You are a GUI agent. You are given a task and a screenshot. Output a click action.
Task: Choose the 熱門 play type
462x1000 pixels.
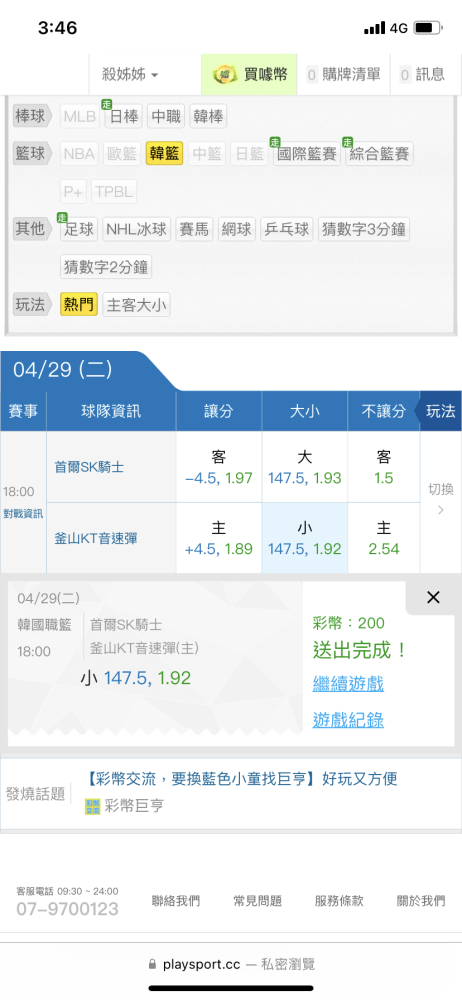79,304
